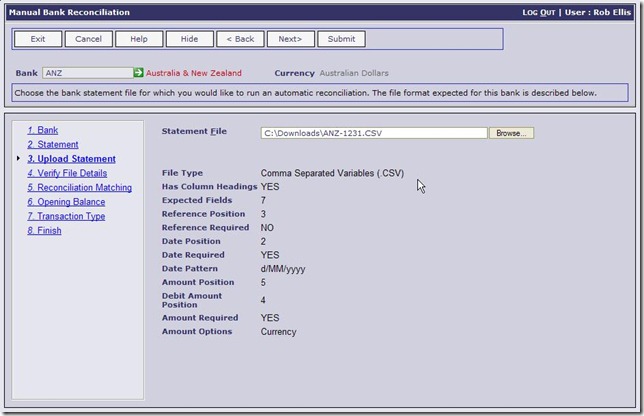Image resolution: width=644 pixels, height=416 pixels.
Task: Jump to step 2. Statement
Action: 52,145
